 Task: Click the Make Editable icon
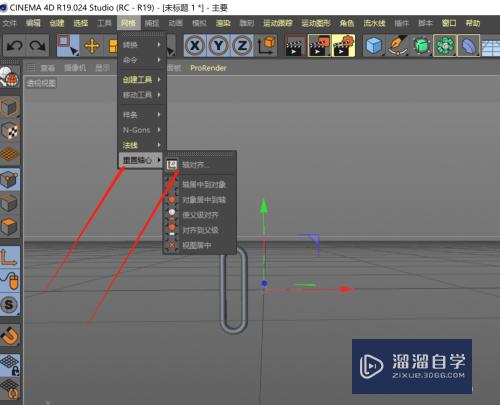tap(9, 76)
